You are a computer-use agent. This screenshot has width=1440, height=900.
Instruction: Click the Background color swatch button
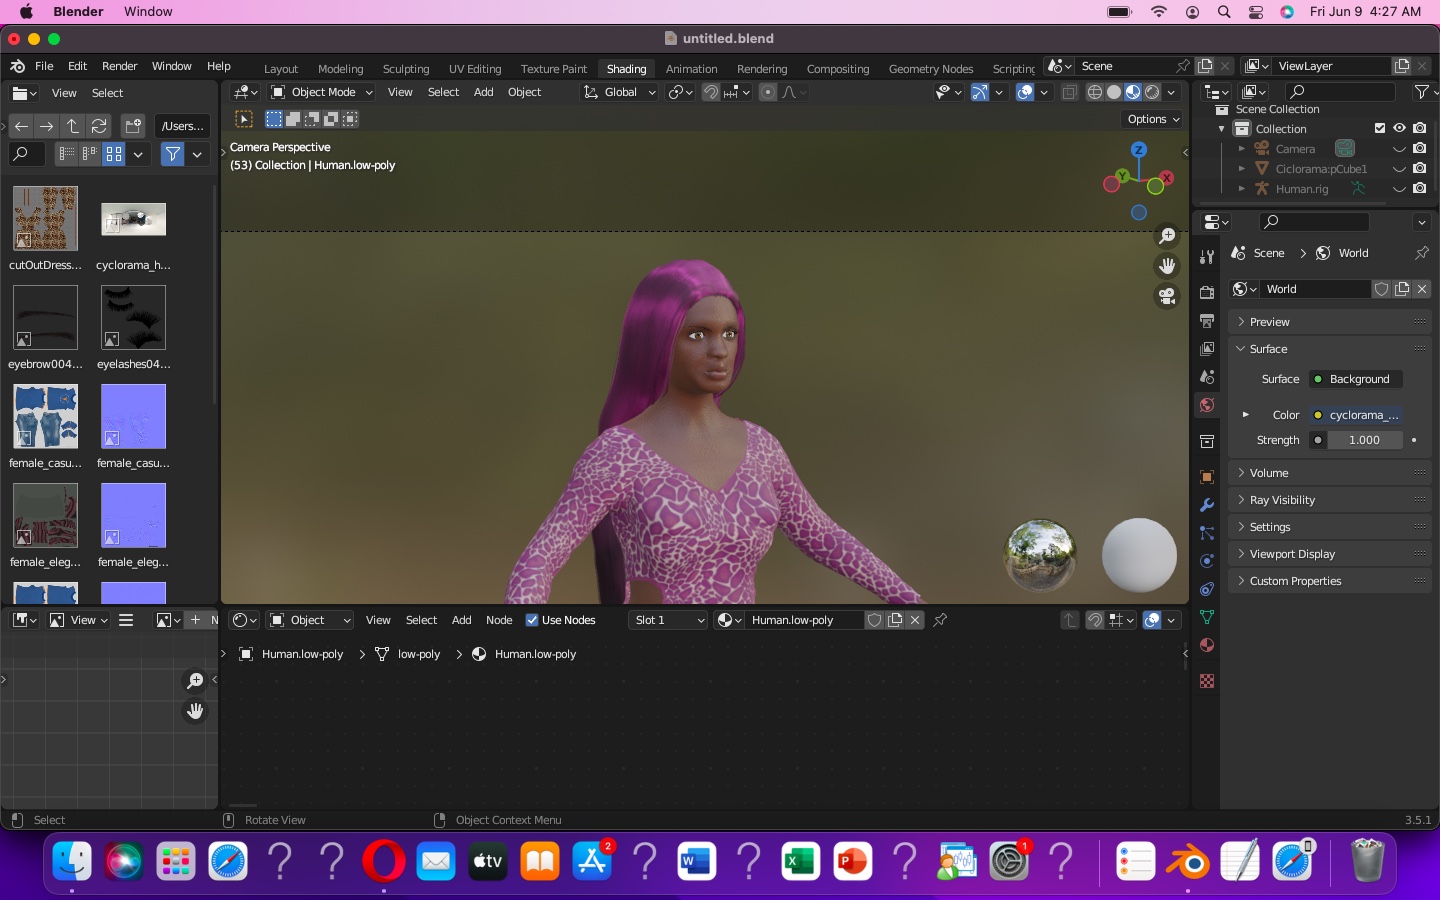click(x=1355, y=379)
